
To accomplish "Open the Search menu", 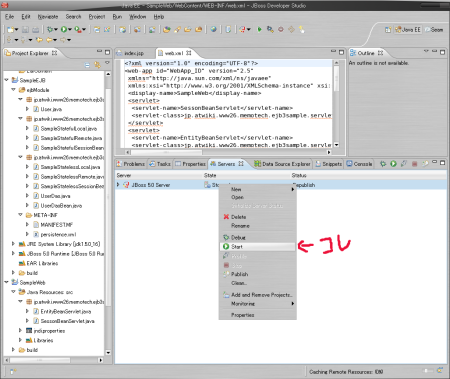I will coord(73,17).
